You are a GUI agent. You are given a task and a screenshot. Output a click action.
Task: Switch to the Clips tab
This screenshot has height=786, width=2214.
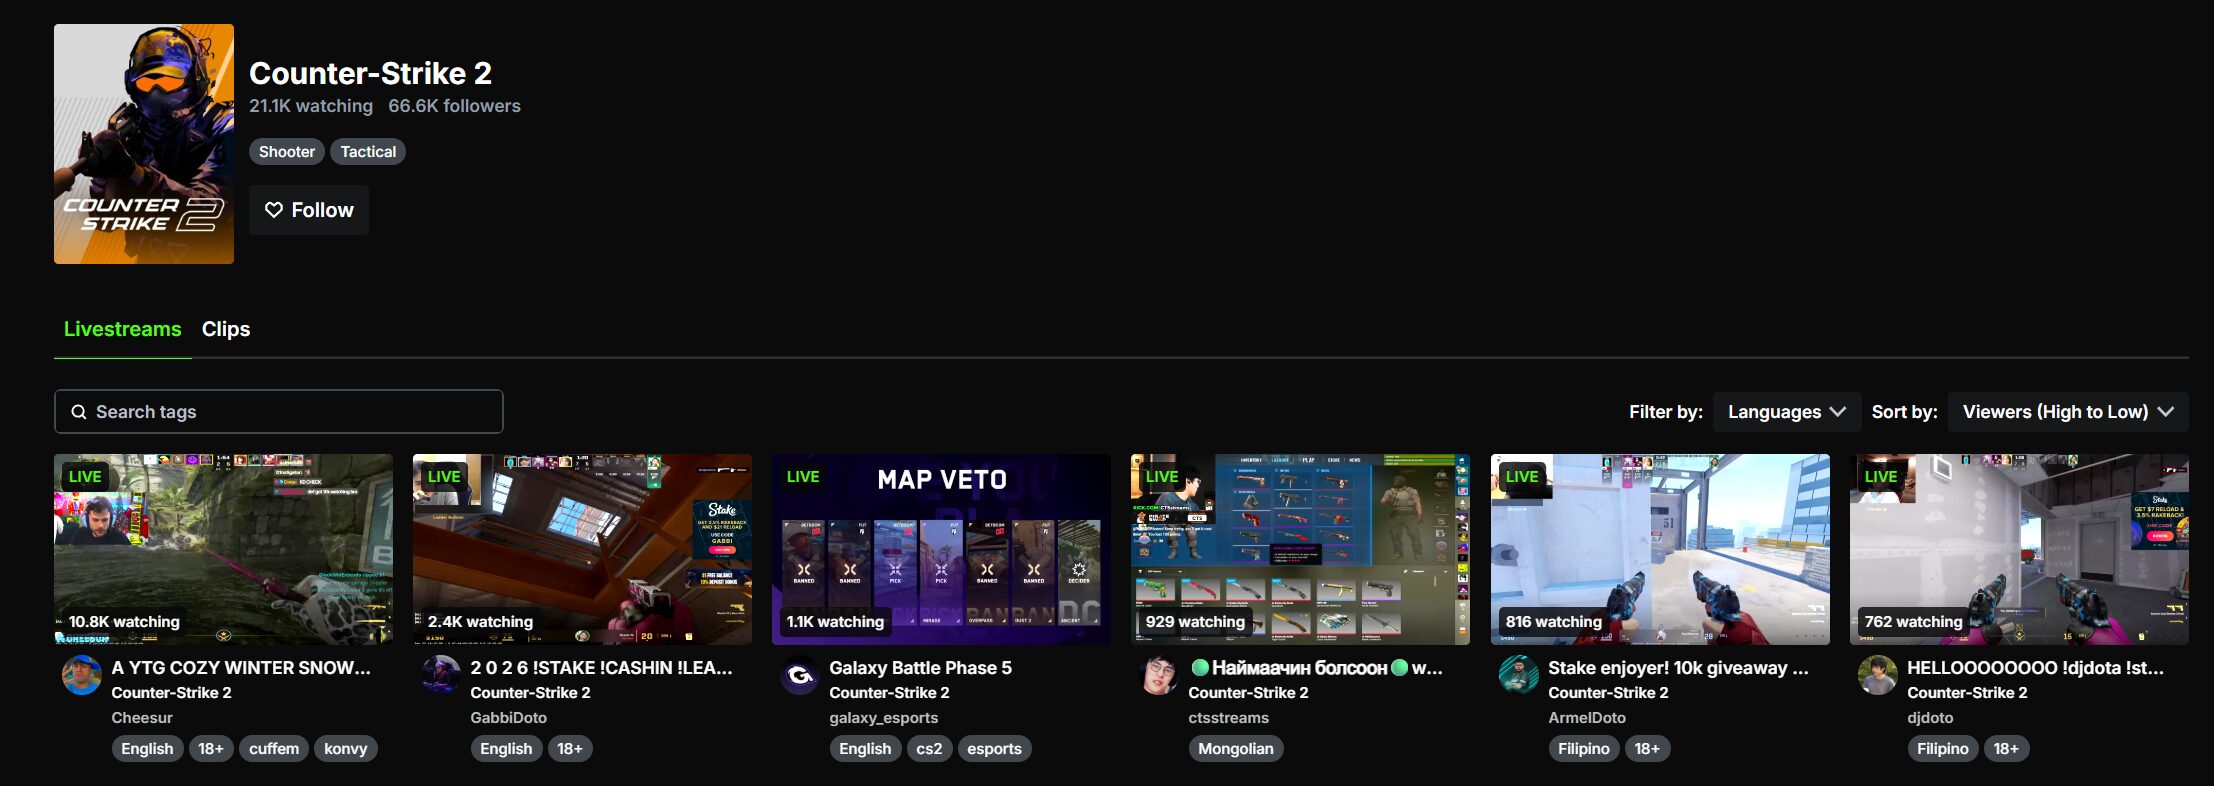pyautogui.click(x=226, y=329)
